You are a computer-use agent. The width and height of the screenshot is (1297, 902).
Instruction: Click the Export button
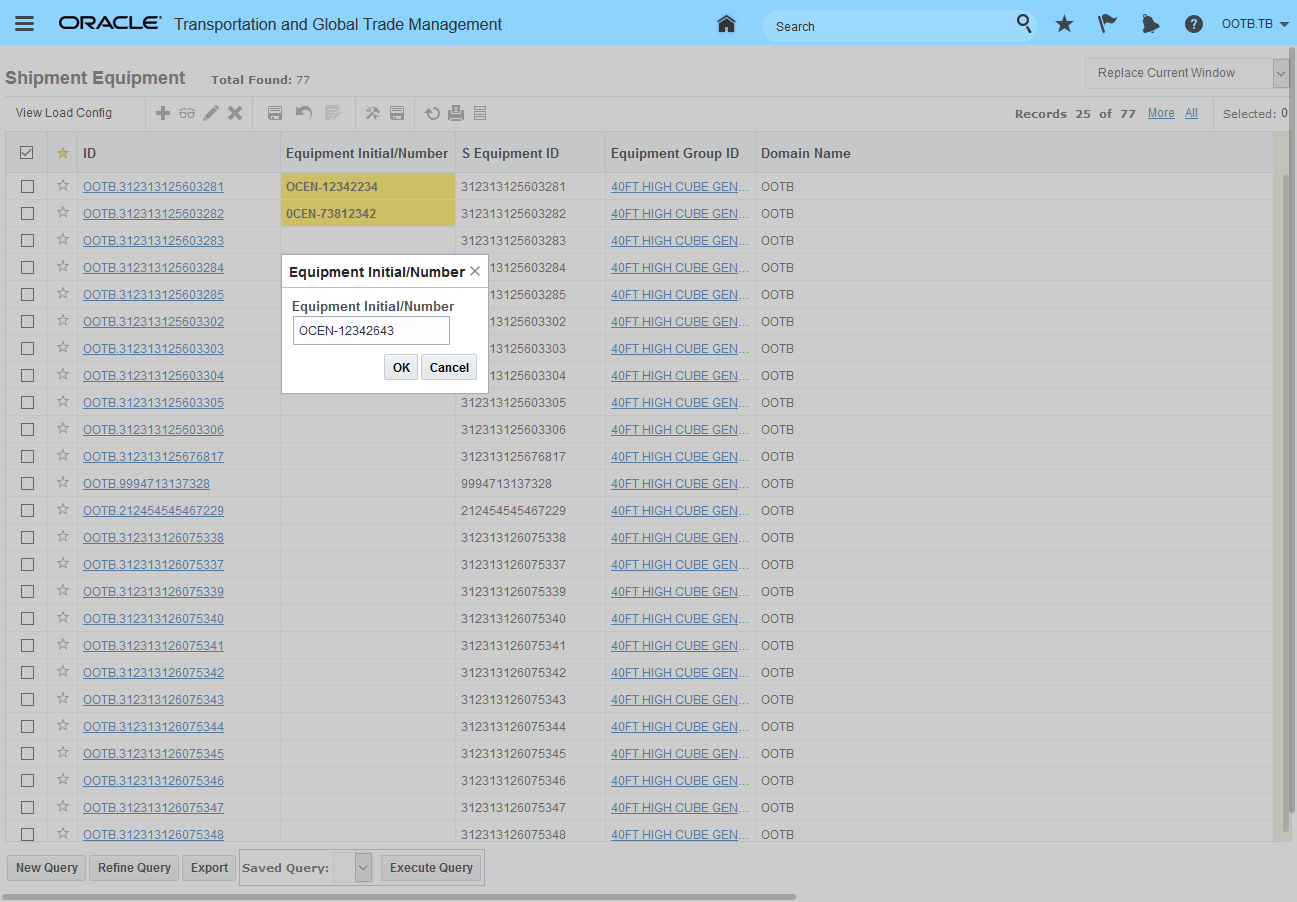(210, 867)
